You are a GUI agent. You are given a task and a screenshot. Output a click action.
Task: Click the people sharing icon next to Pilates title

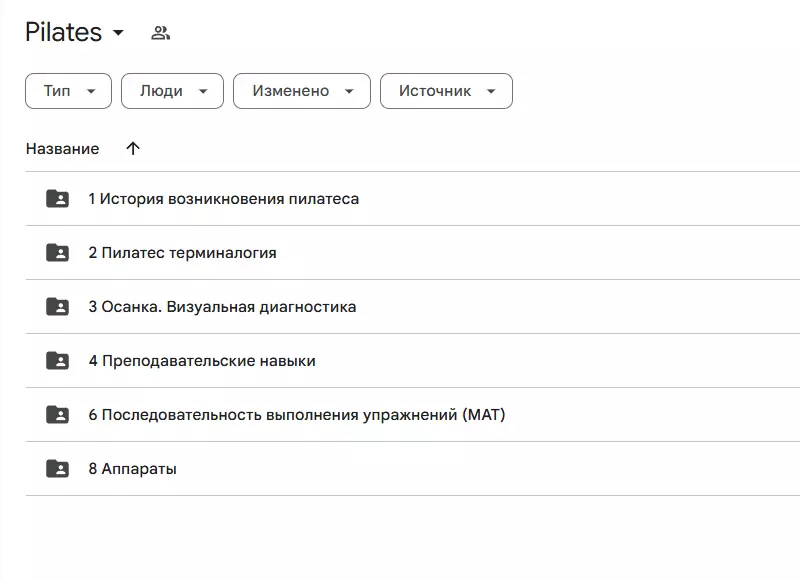pos(161,31)
